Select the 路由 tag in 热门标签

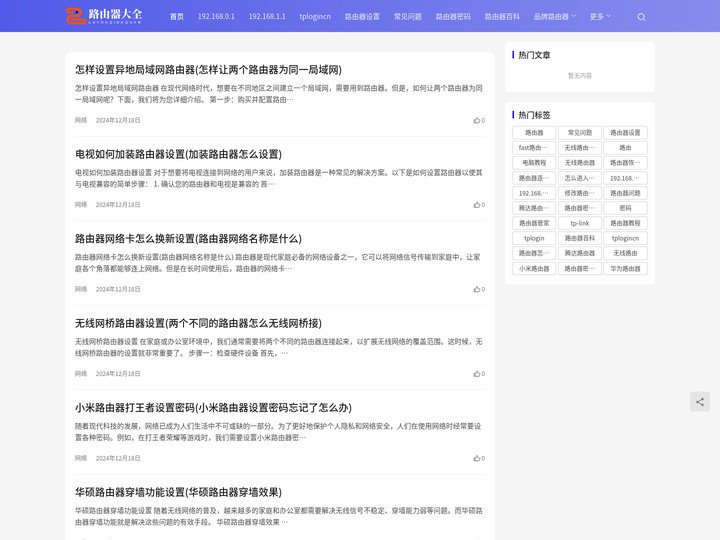[625, 148]
